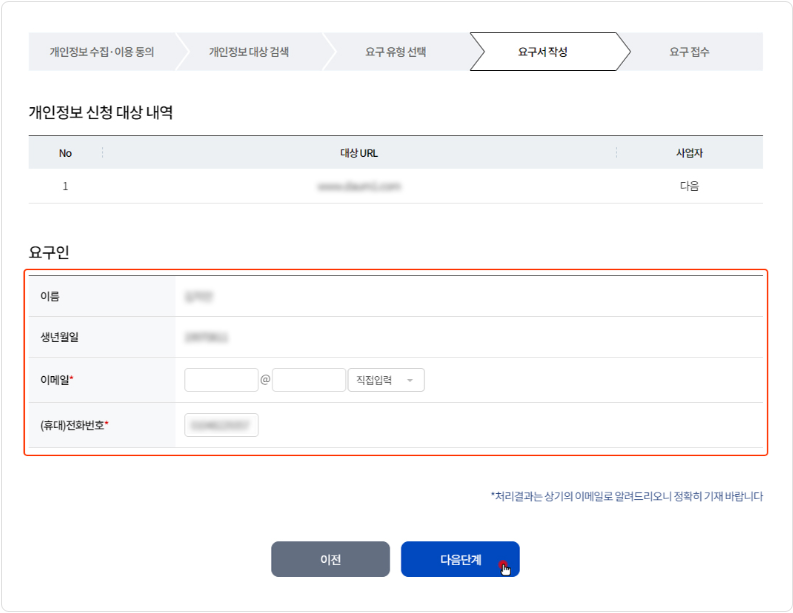Click the 개인정보 신청 대상 내역 heading
Image resolution: width=793 pixels, height=613 pixels.
pos(101,112)
